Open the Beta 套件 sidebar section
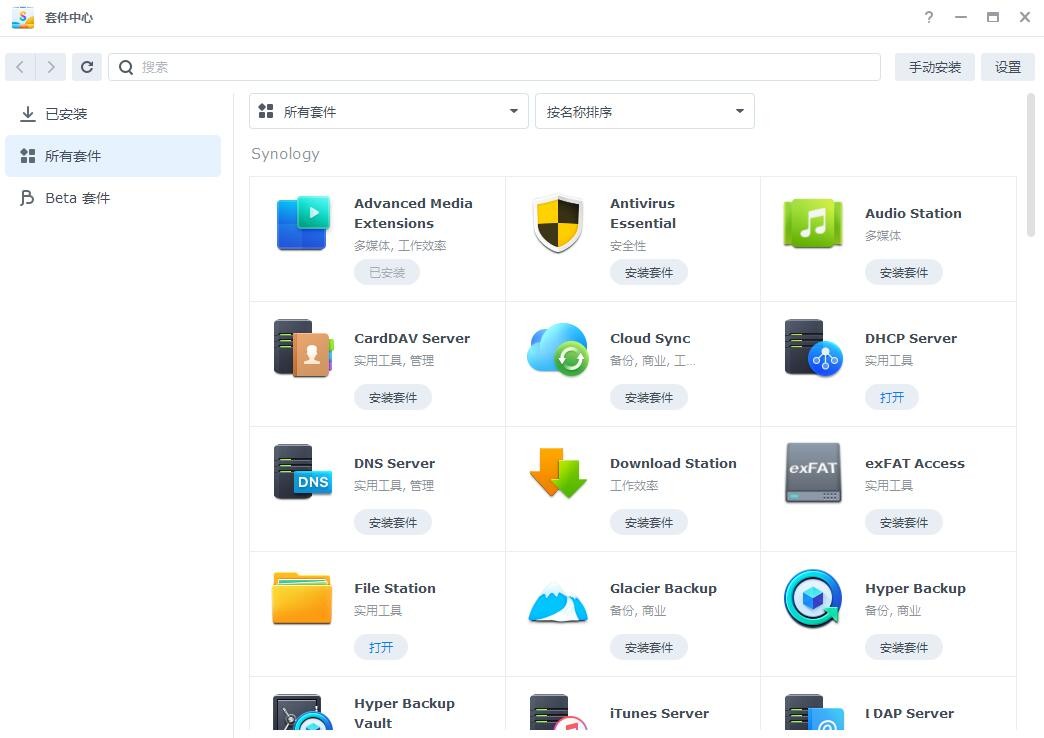This screenshot has height=738, width=1044. click(77, 198)
